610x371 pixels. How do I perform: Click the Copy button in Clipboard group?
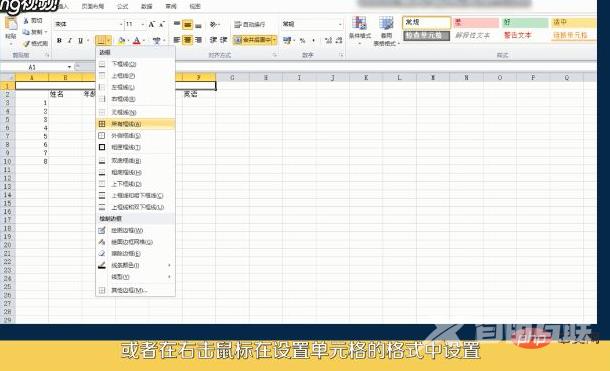coord(33,32)
